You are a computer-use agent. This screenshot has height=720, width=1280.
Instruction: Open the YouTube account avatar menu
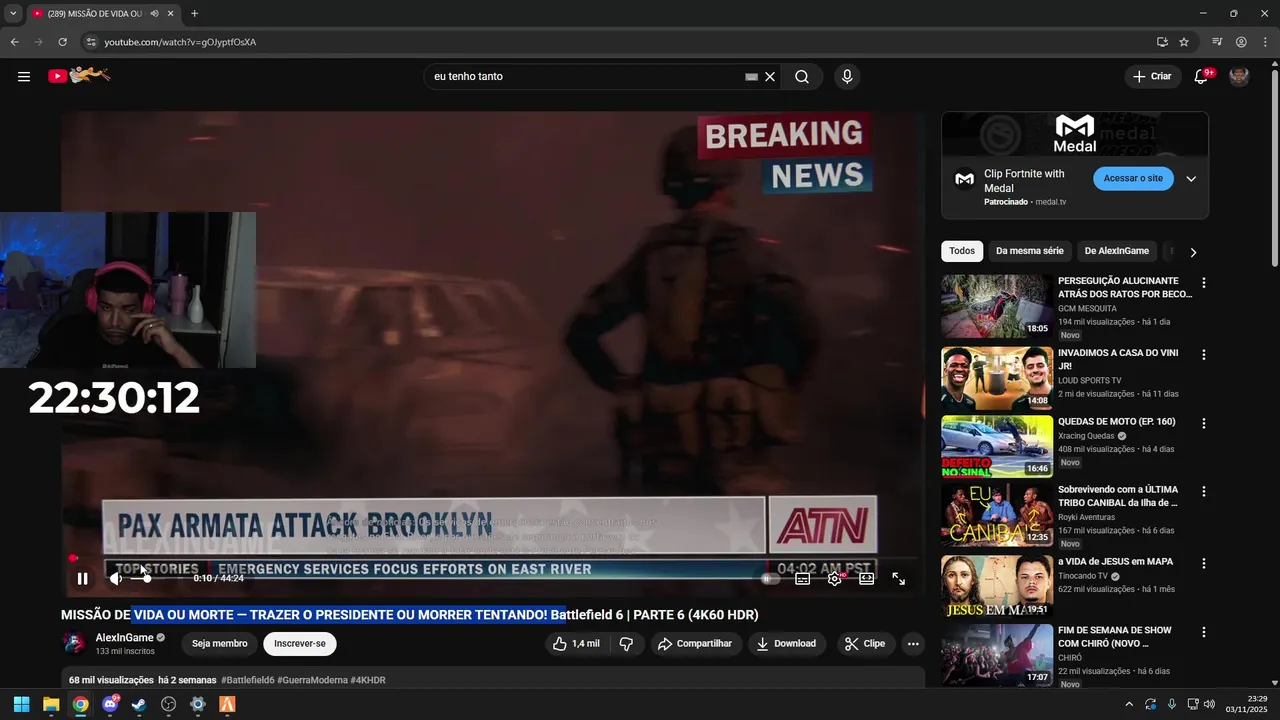[x=1239, y=77]
